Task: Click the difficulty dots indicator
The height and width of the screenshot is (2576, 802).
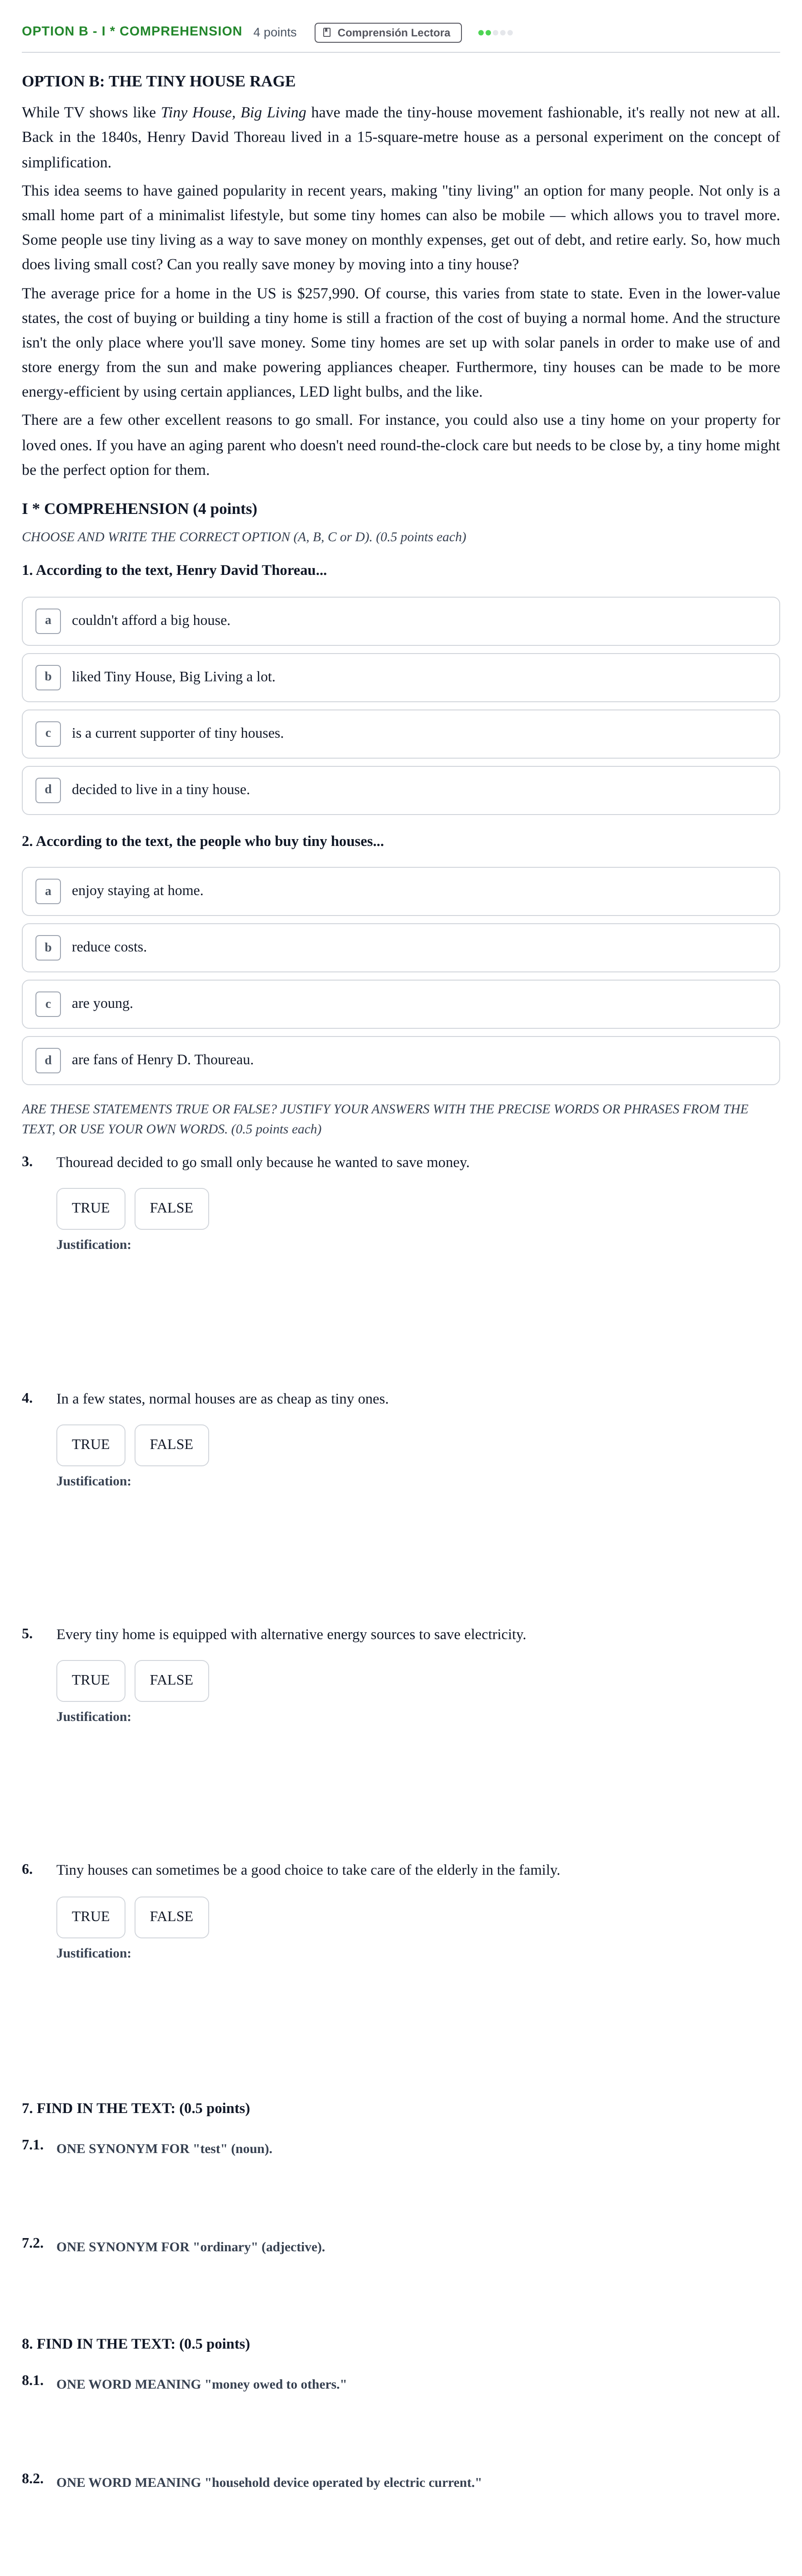Action: [495, 33]
